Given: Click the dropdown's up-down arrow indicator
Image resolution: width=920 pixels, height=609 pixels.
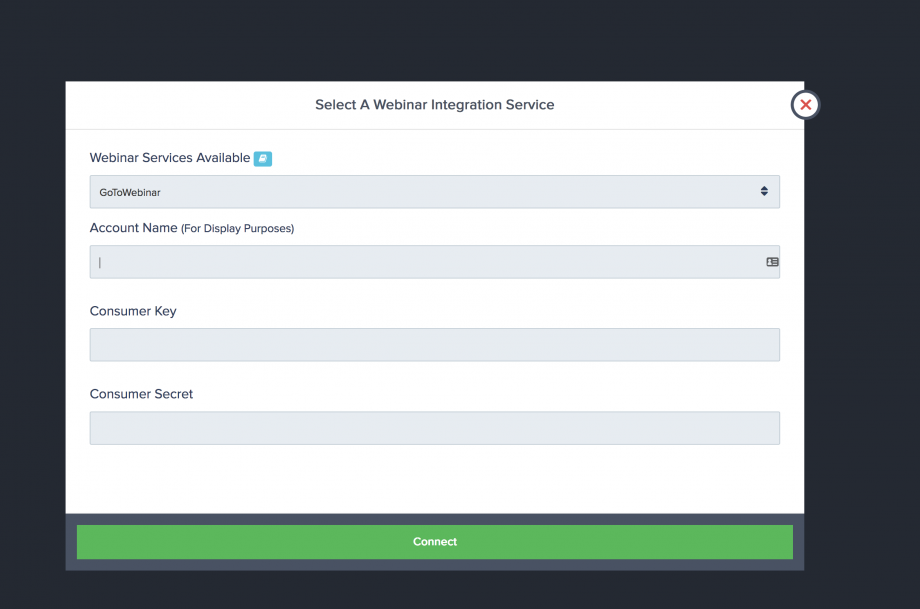Looking at the screenshot, I should pyautogui.click(x=764, y=191).
